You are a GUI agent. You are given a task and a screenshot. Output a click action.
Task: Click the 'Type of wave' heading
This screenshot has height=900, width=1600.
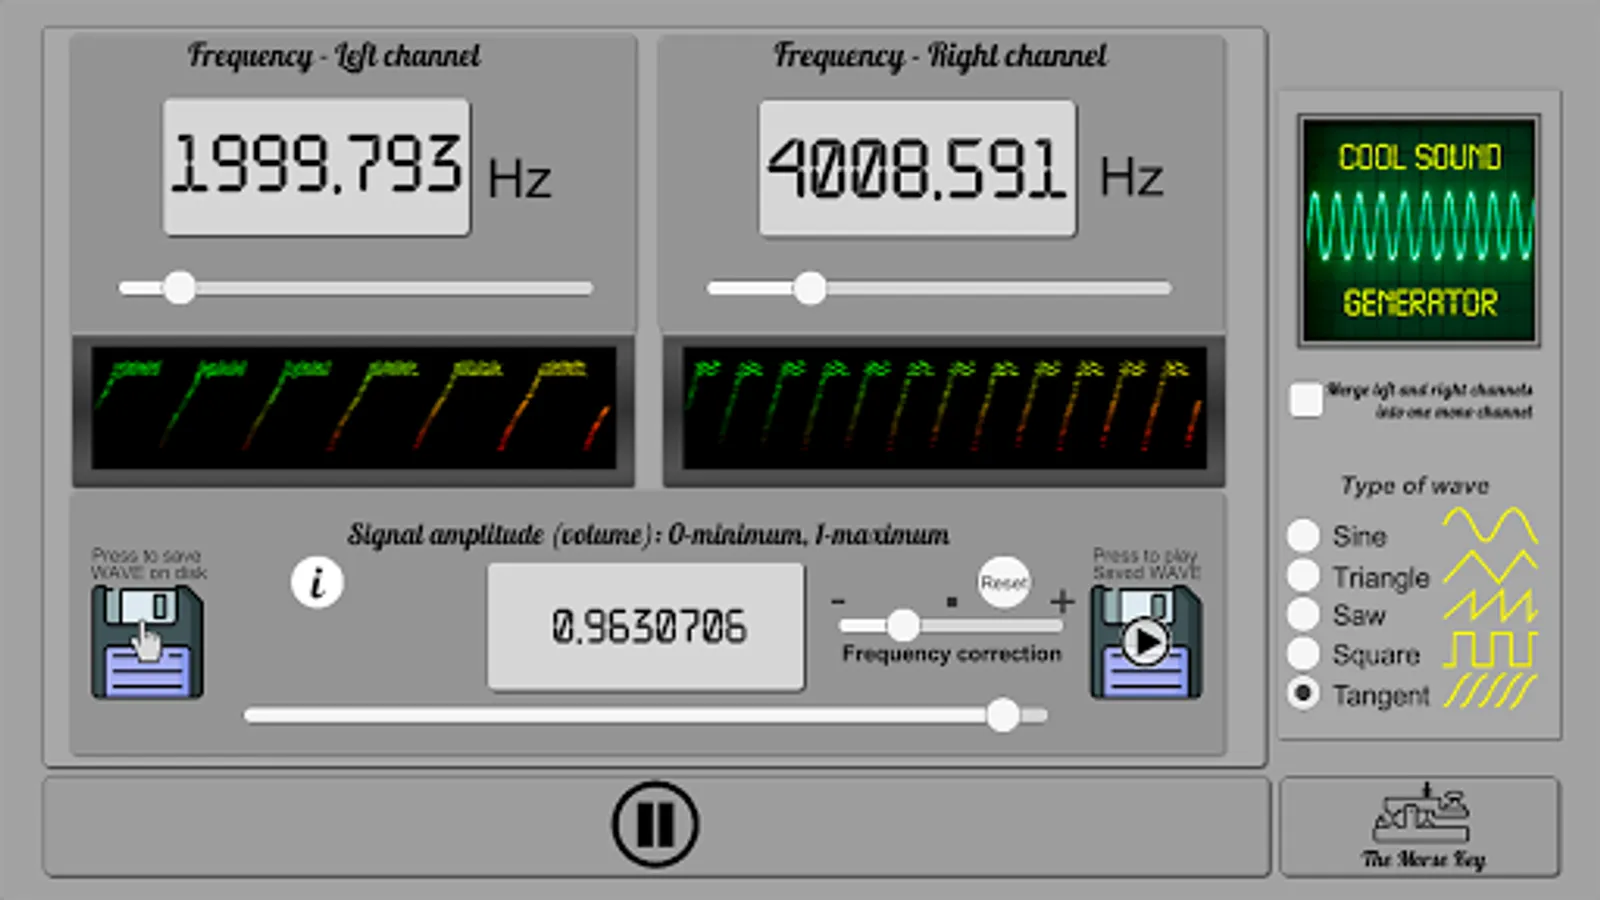pyautogui.click(x=1415, y=486)
